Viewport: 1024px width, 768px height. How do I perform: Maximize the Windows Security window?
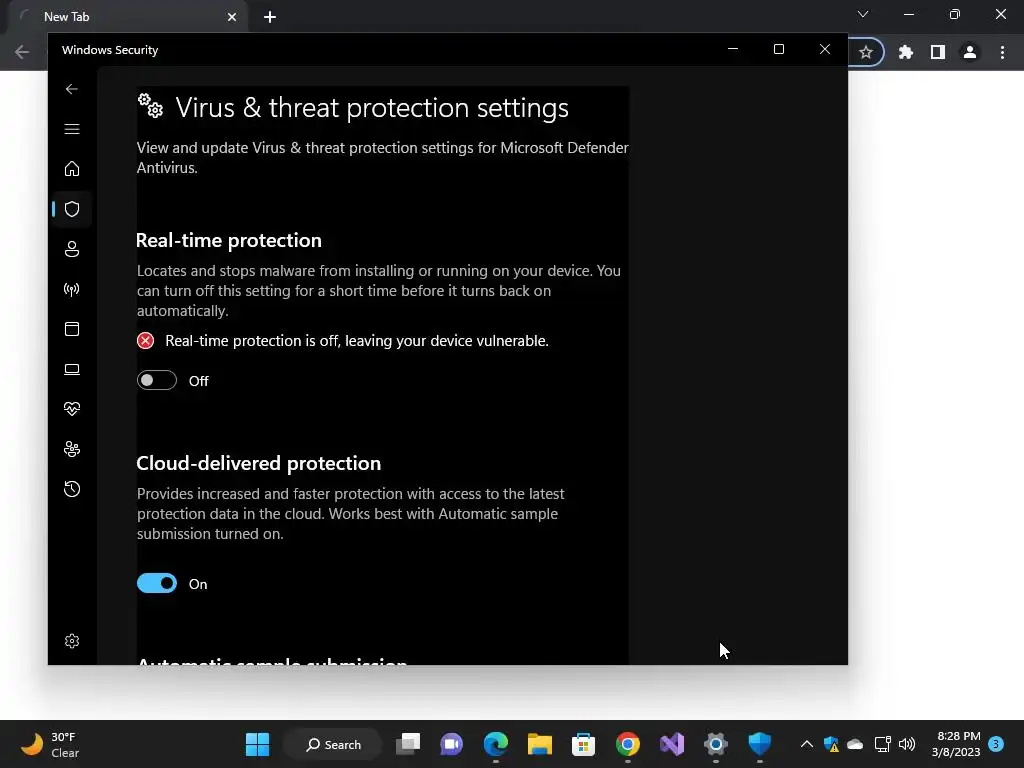click(778, 50)
